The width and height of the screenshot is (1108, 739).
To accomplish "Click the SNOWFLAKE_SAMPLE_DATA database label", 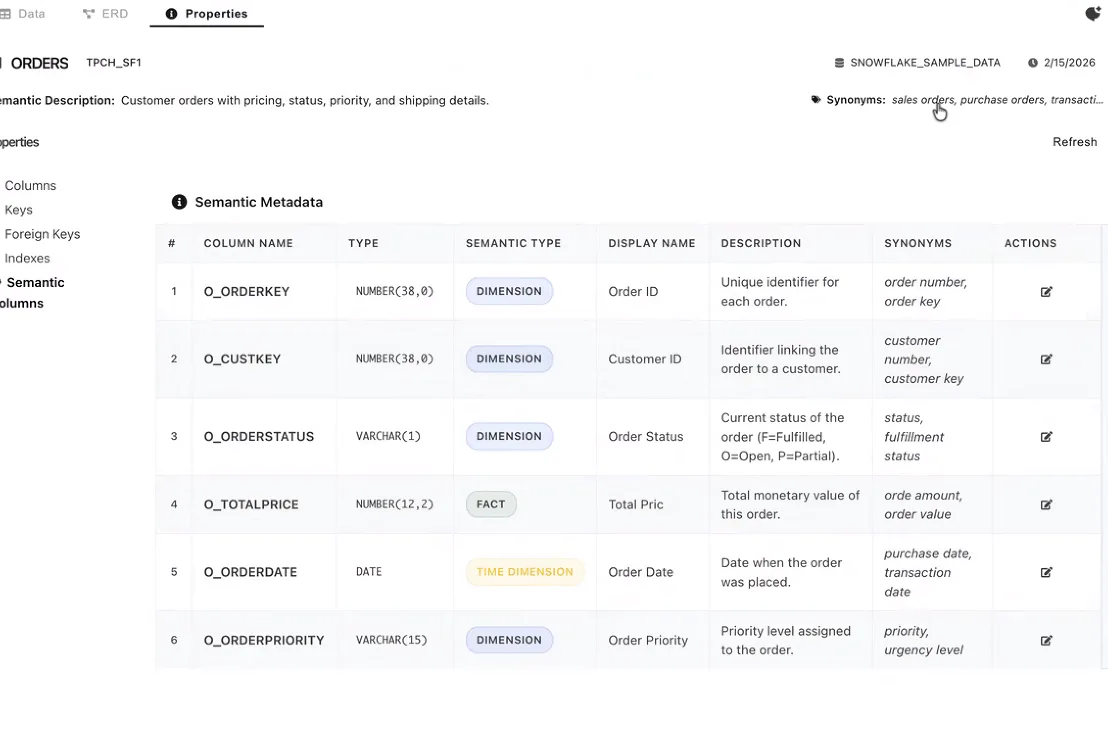I will [925, 63].
